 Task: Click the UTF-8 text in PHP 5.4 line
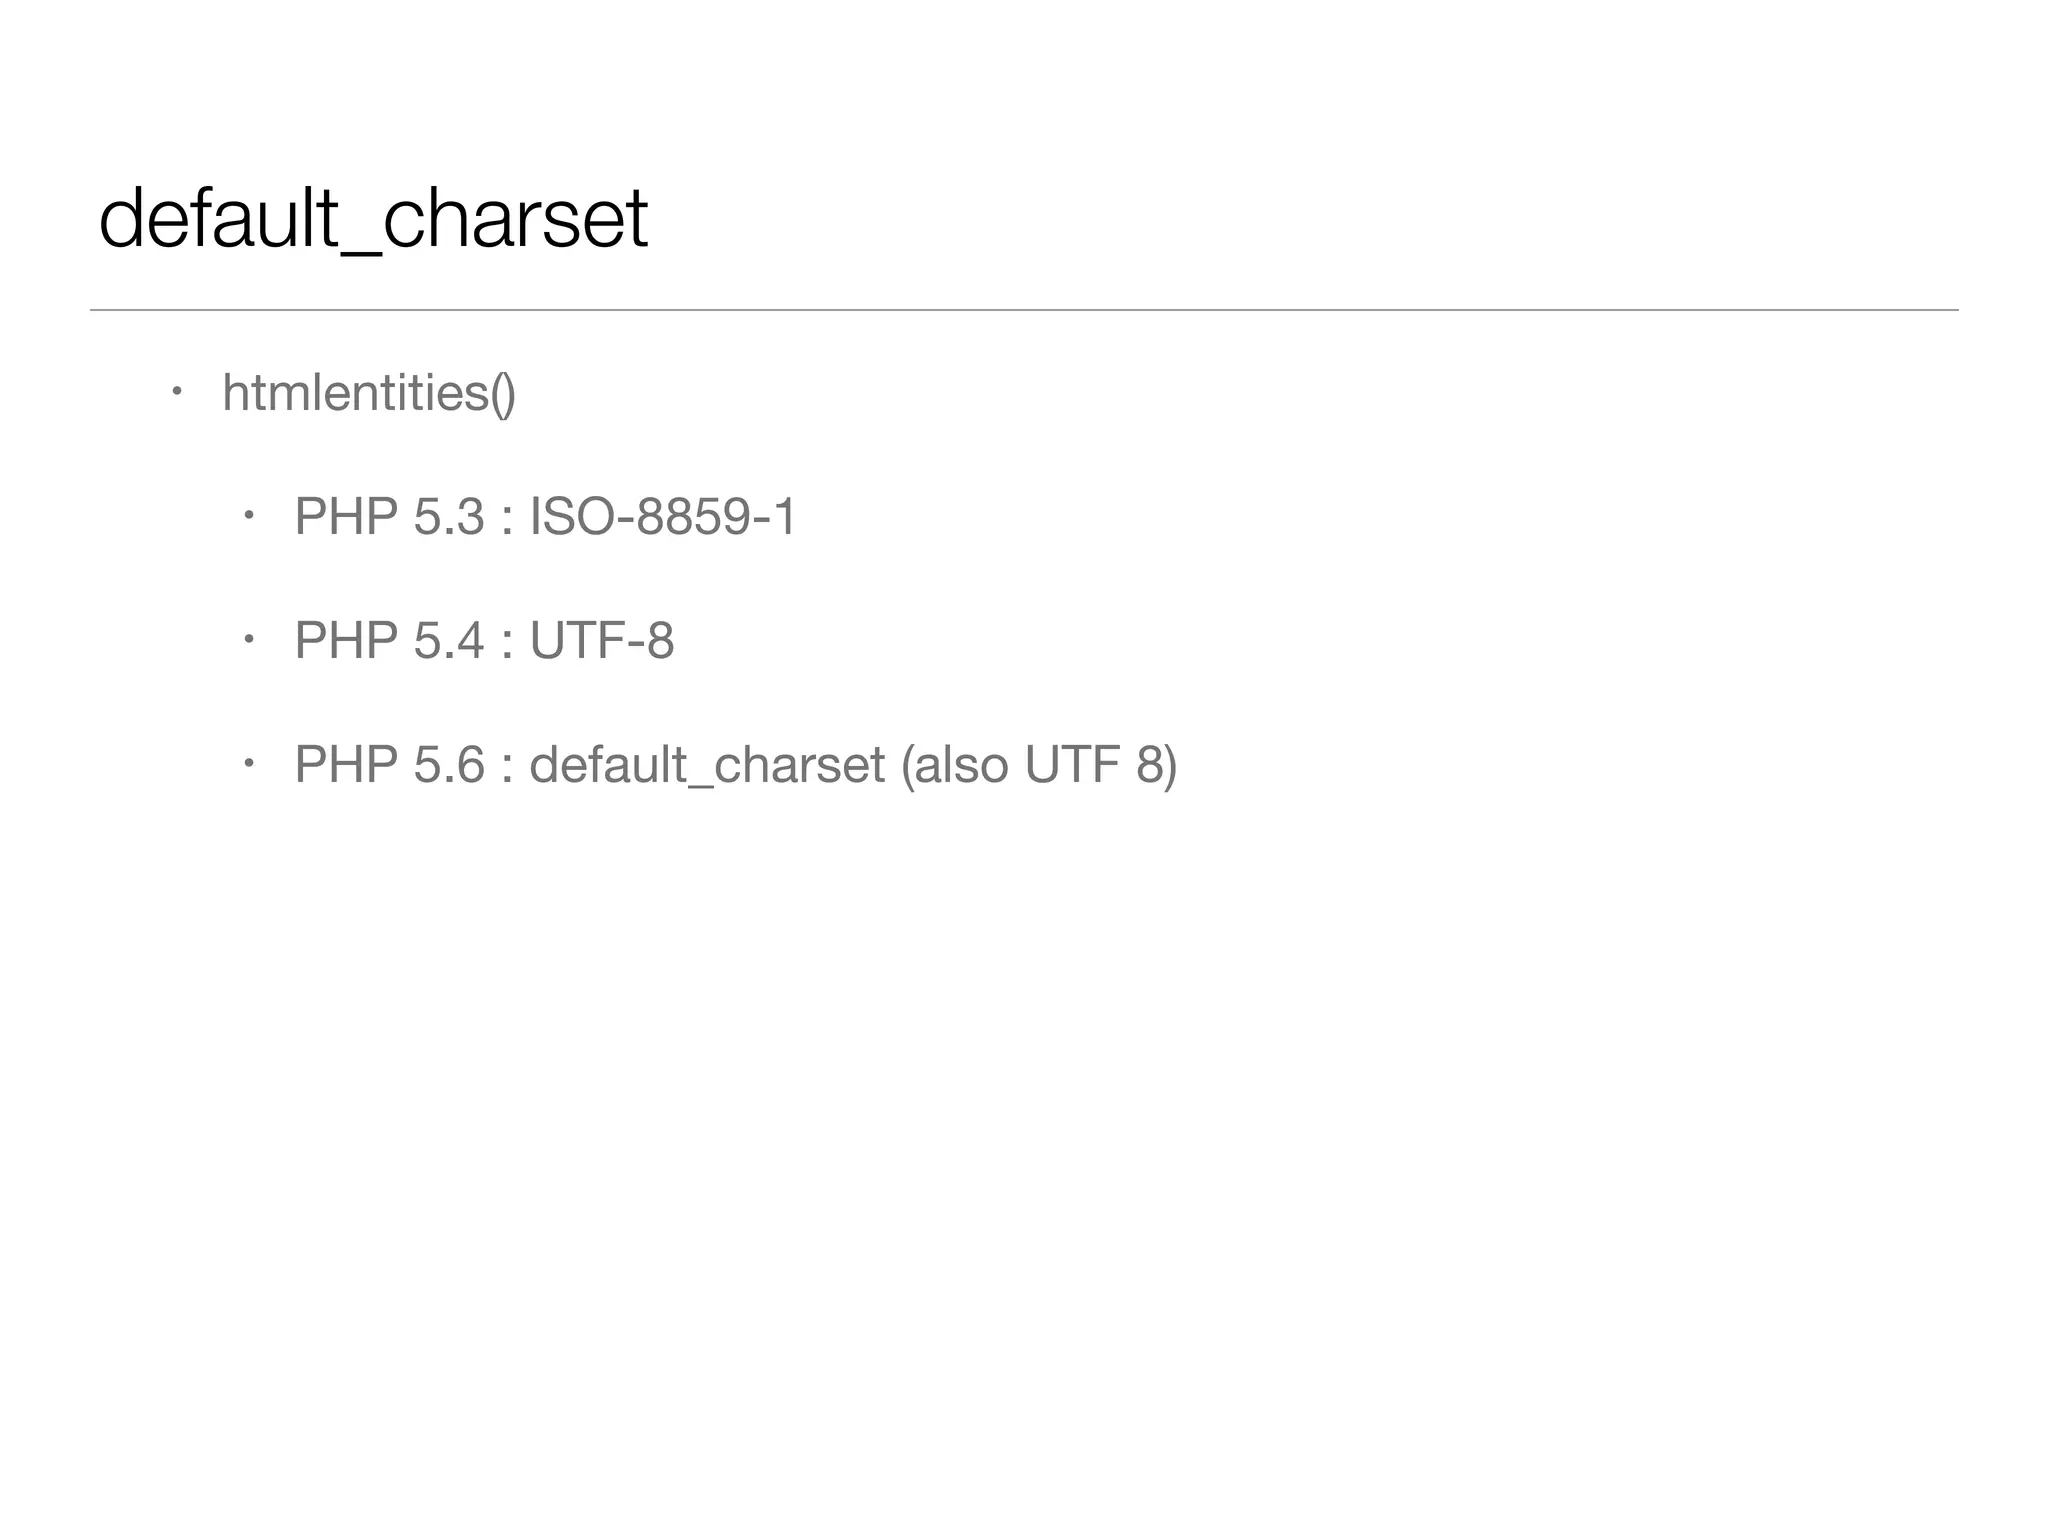pos(601,640)
